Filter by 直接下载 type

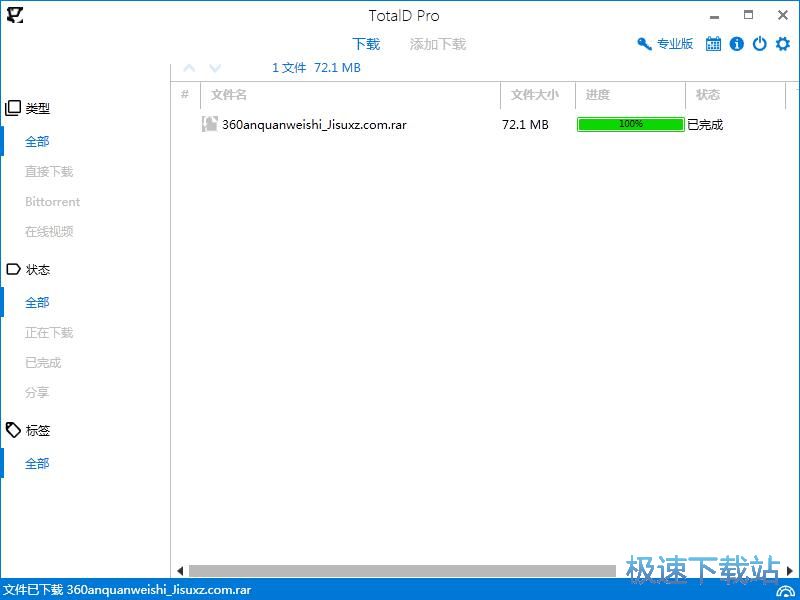(49, 171)
